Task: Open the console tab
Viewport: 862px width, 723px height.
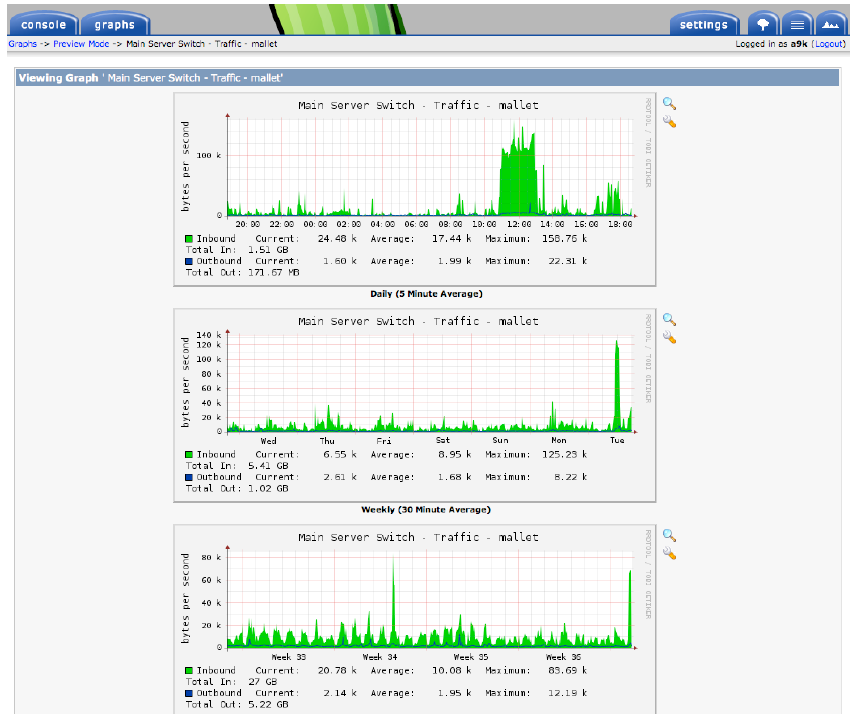Action: [43, 24]
